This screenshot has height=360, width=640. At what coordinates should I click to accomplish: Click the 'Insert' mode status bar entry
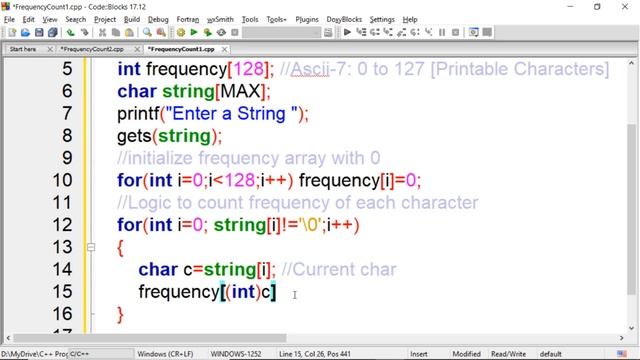419,354
